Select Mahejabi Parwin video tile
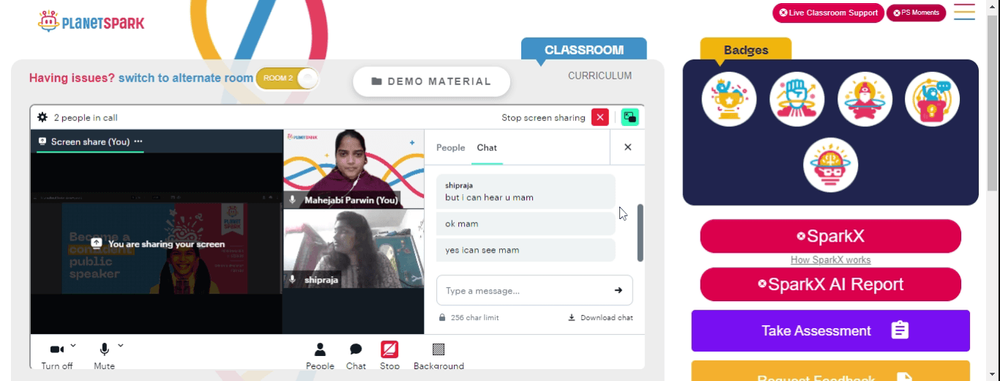This screenshot has width=1000, height=381. click(354, 169)
